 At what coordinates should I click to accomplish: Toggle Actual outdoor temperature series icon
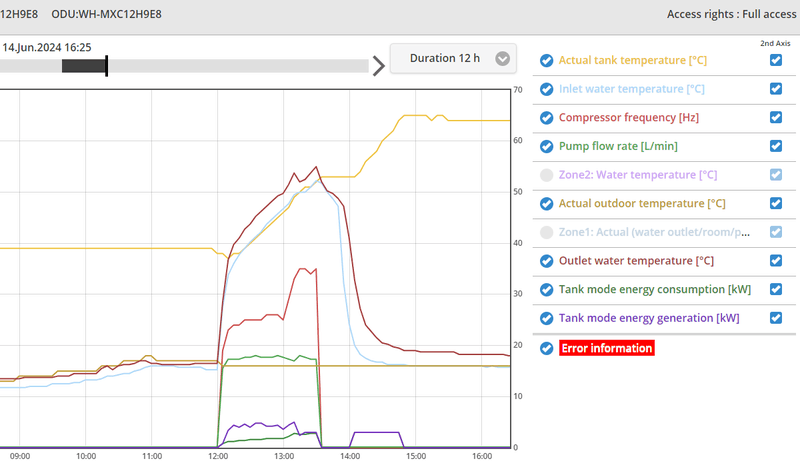click(x=546, y=204)
